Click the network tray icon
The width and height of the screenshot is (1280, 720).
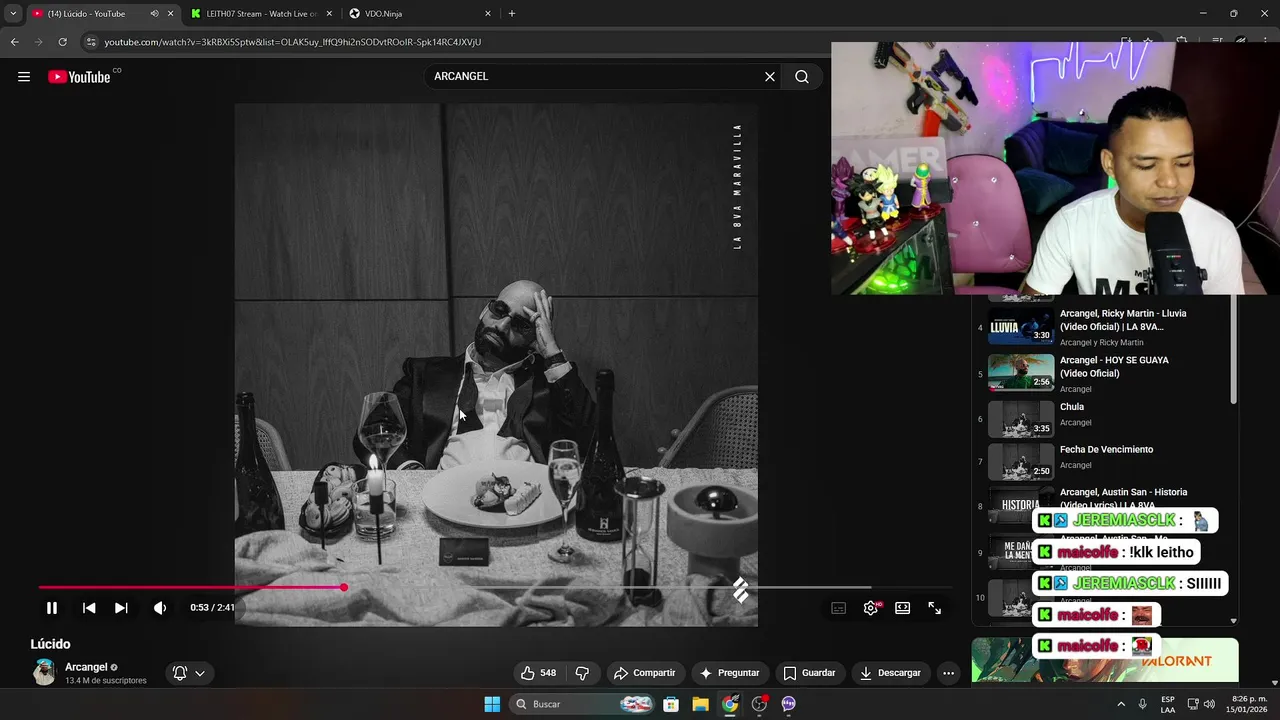tap(1192, 704)
